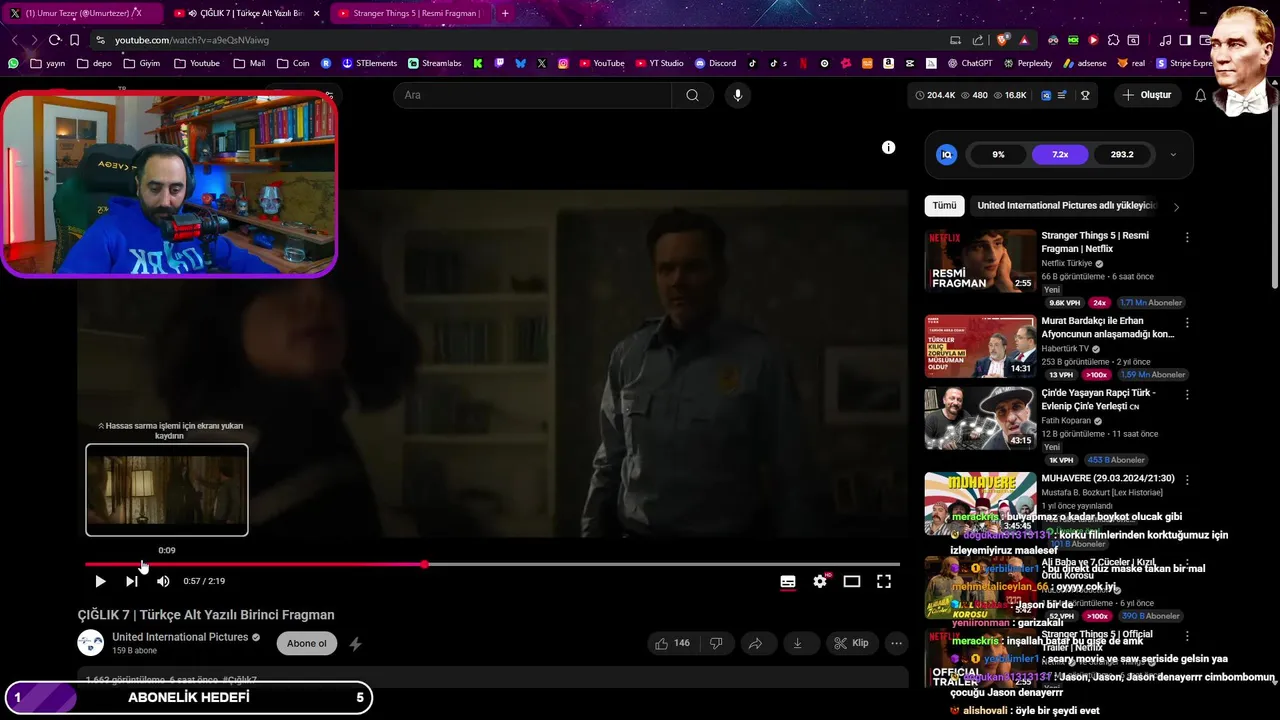Click the blue IQ icon in stats bar
Image resolution: width=1280 pixels, height=720 pixels.
[1046, 95]
